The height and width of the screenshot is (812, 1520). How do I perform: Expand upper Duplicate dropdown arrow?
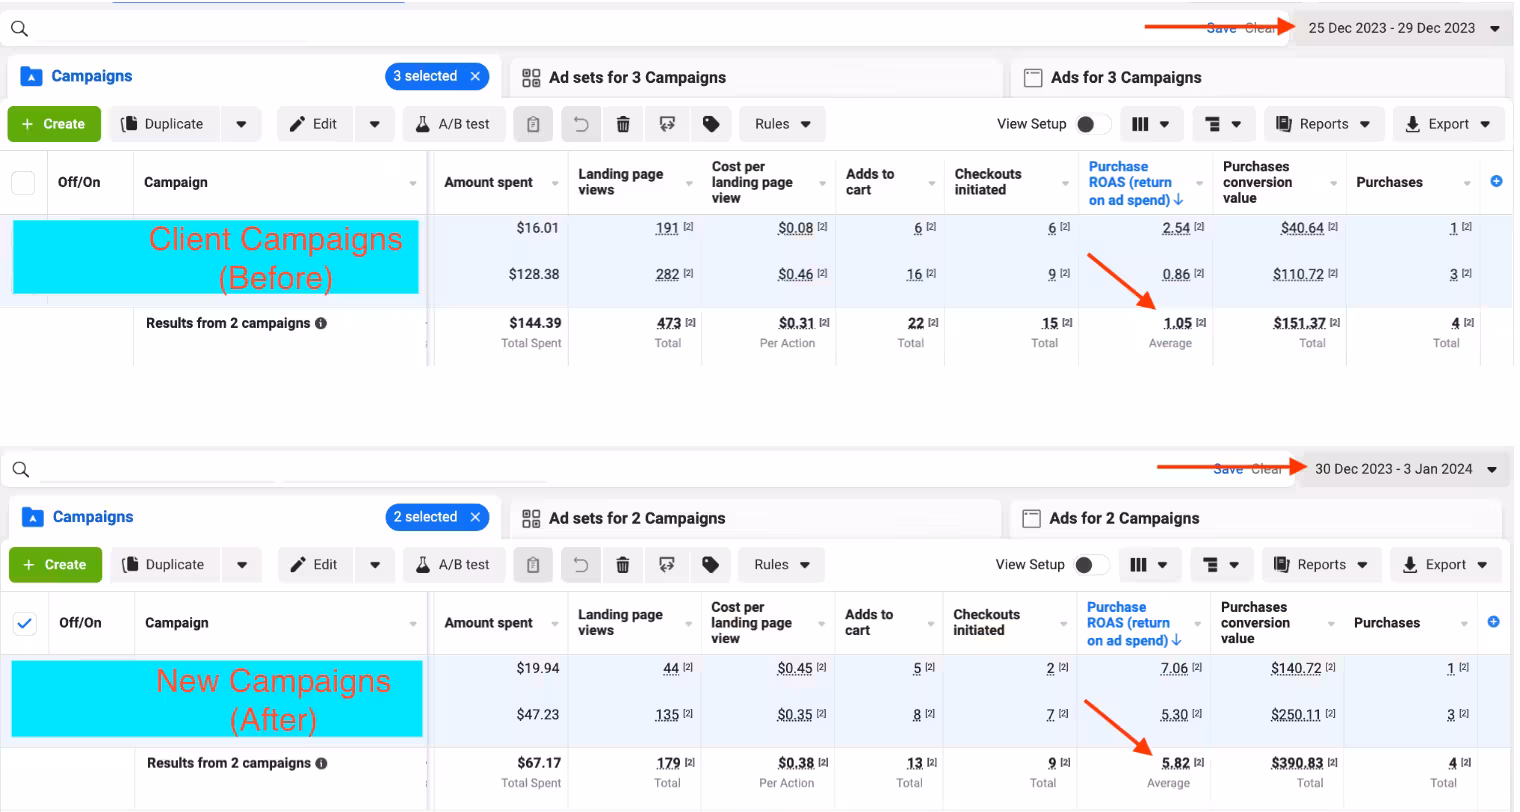click(241, 124)
